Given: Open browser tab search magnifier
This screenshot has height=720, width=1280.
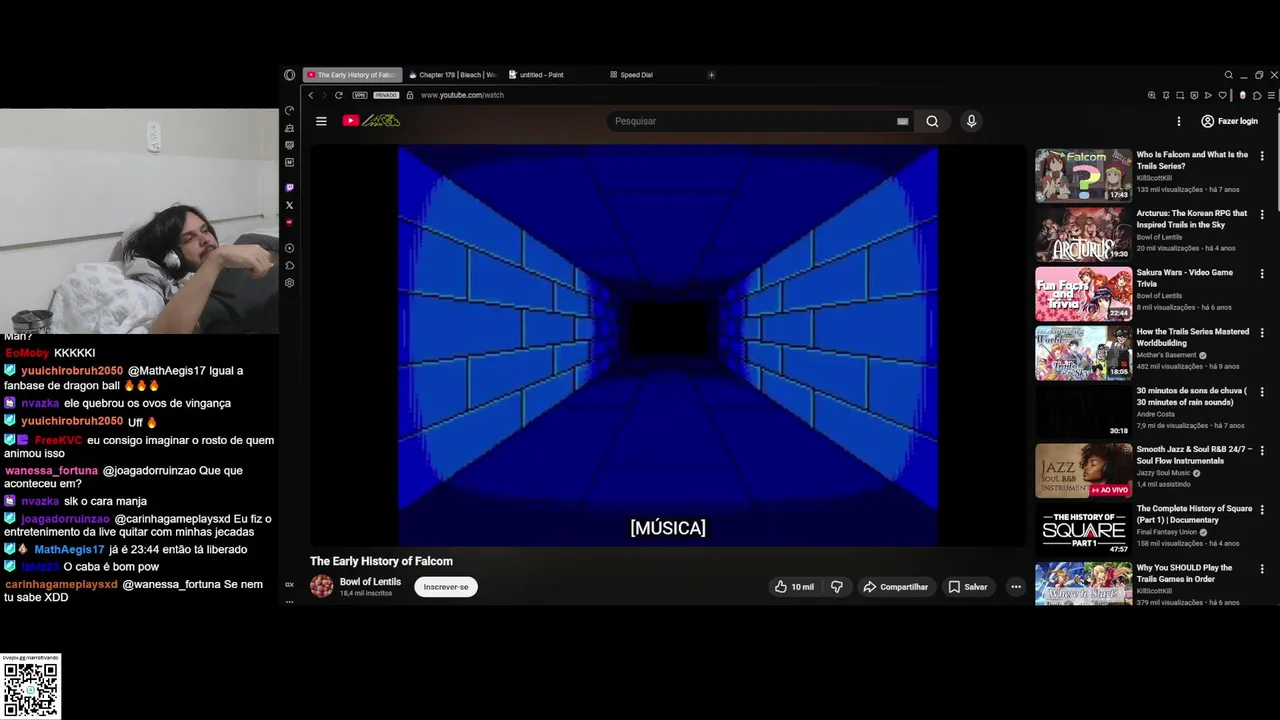Looking at the screenshot, I should tap(1229, 75).
